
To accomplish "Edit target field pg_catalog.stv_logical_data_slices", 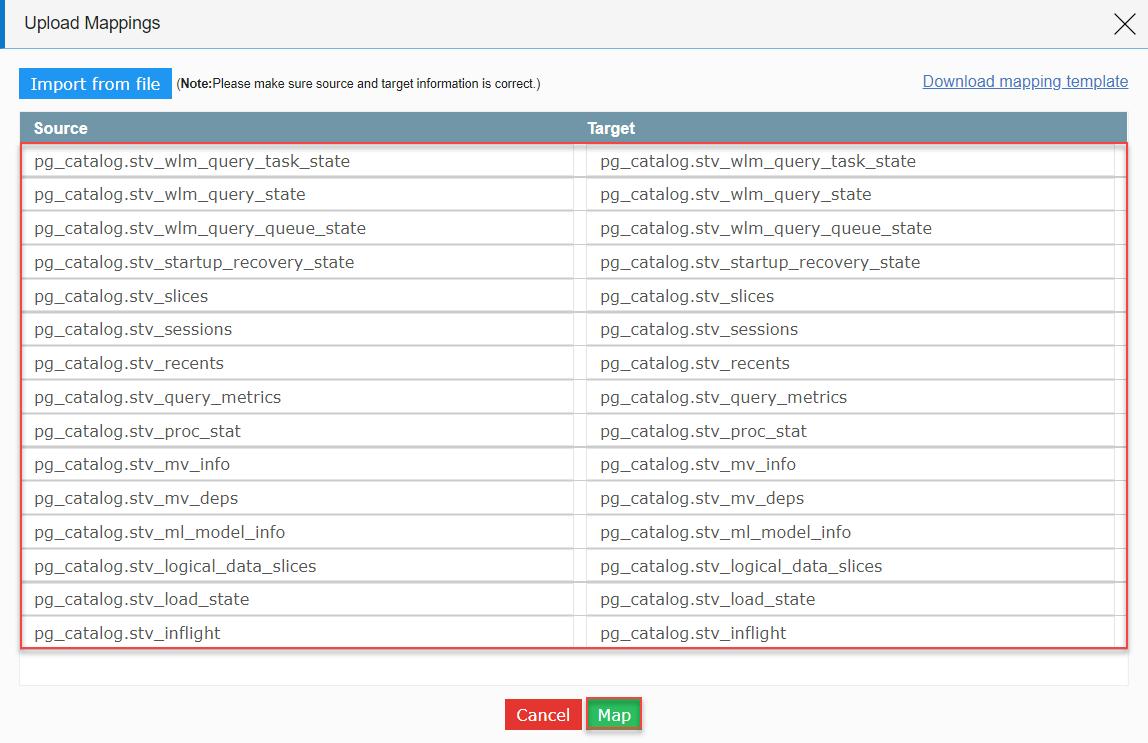I will (x=850, y=566).
